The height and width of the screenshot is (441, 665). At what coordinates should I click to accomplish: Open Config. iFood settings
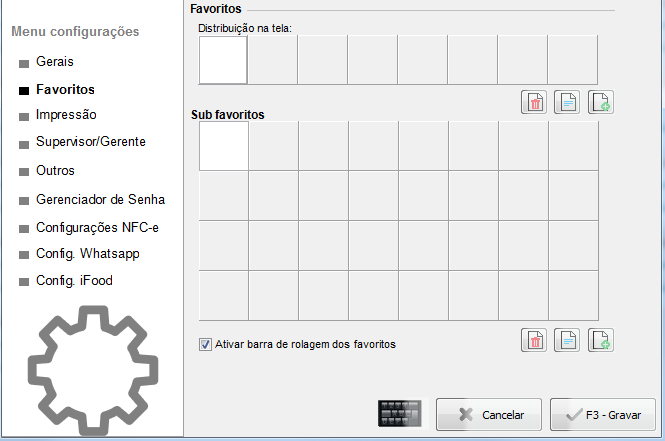point(74,281)
